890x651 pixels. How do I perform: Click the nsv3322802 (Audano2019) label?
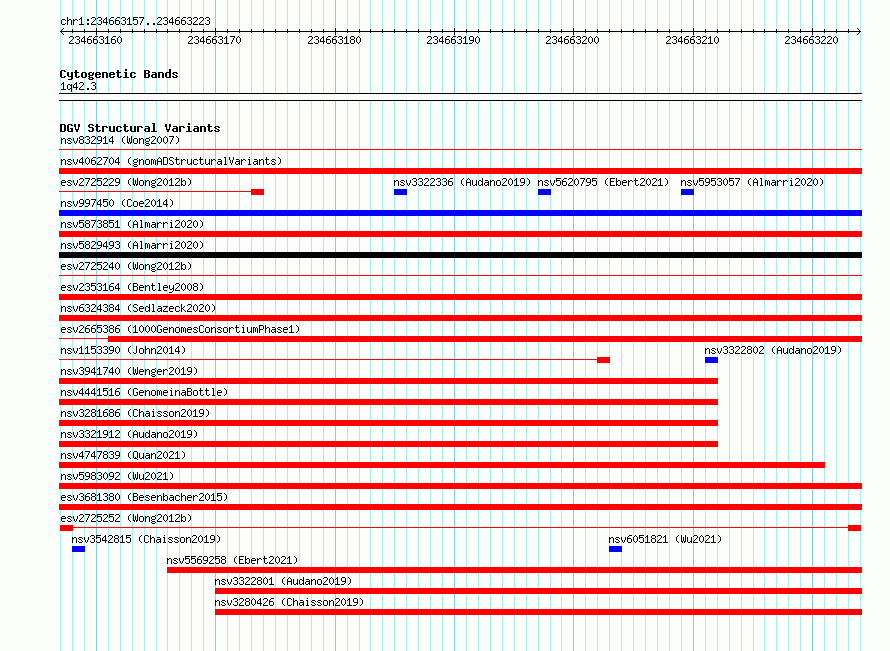pyautogui.click(x=773, y=350)
